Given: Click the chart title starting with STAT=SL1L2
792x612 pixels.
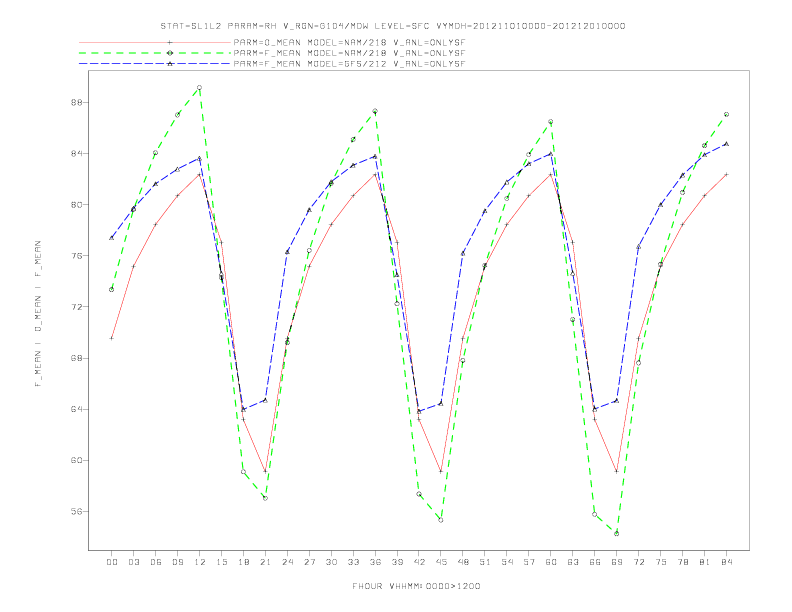Looking at the screenshot, I should (393, 26).
